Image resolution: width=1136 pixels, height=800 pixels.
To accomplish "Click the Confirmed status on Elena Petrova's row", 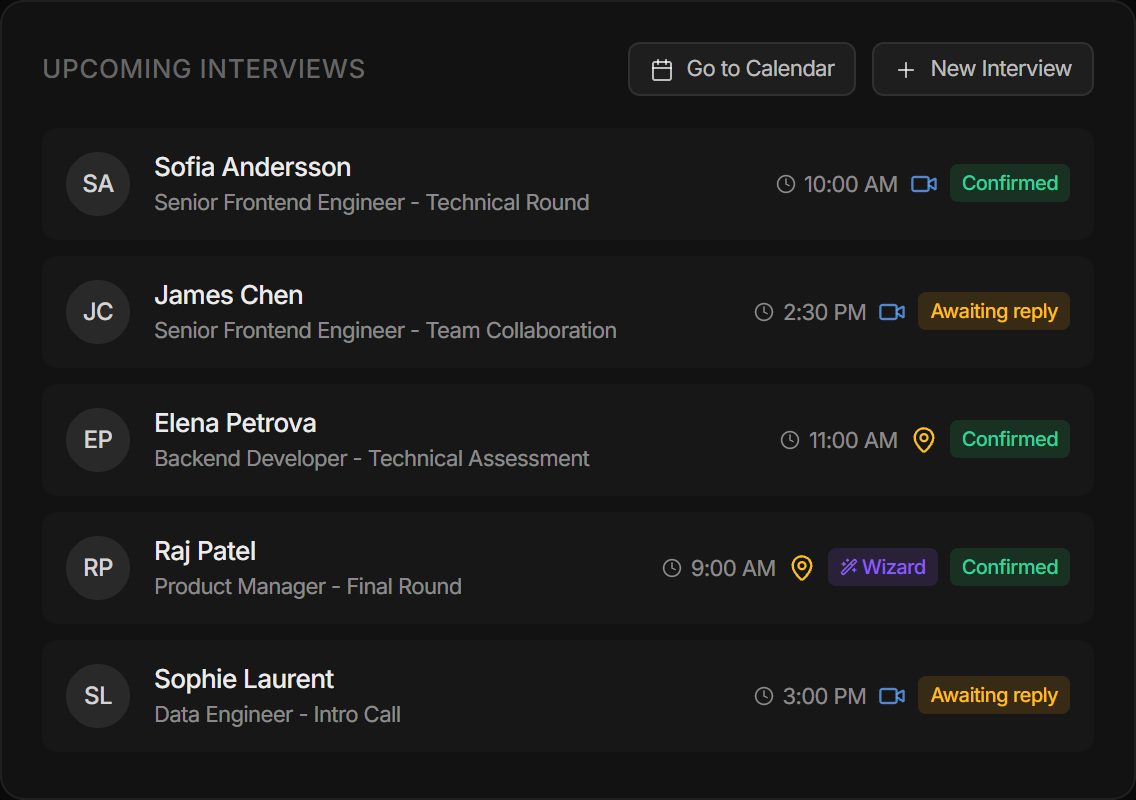I will [x=1009, y=439].
